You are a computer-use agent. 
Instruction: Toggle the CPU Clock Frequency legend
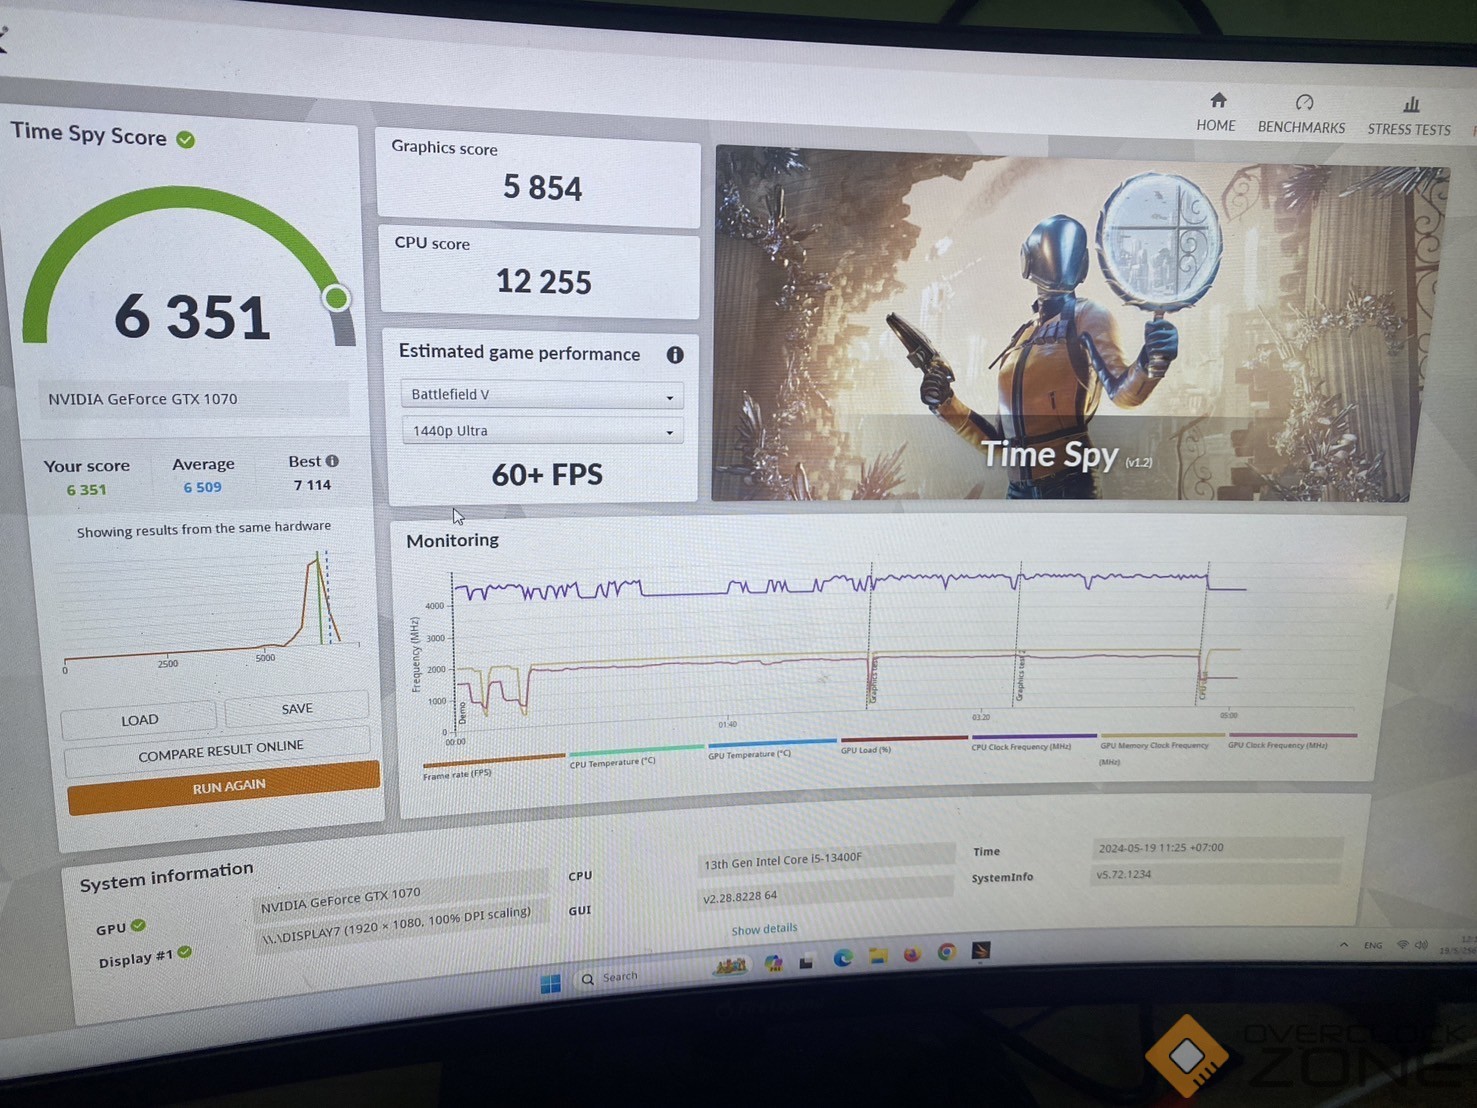coord(1020,747)
